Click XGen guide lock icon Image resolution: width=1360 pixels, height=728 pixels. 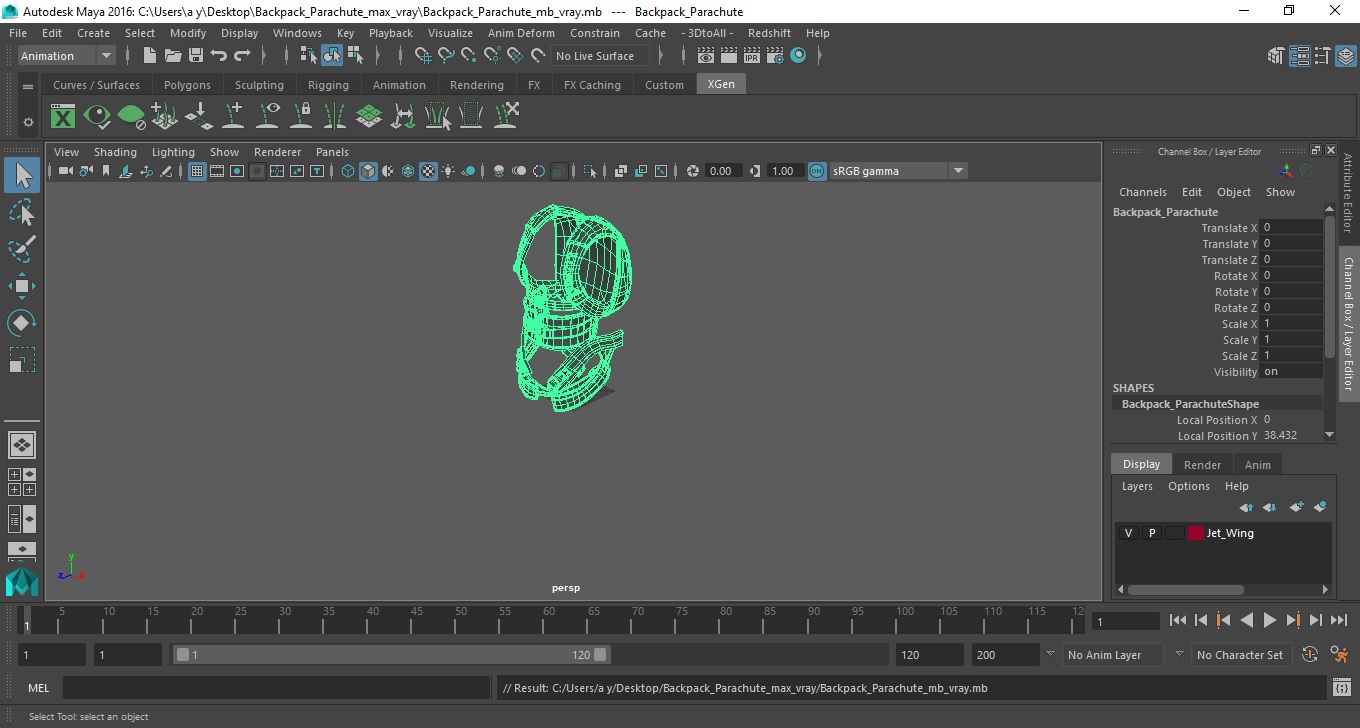click(301, 116)
